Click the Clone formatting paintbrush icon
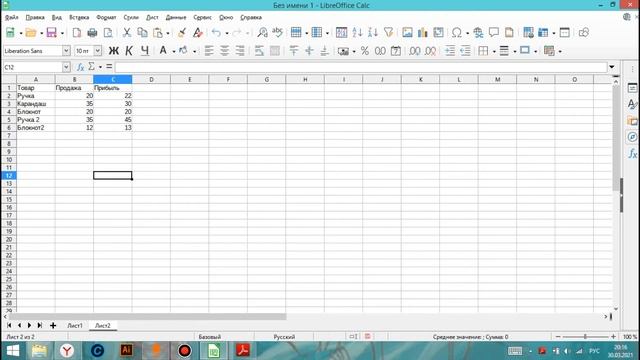This screenshot has width=640, height=360. tap(182, 33)
